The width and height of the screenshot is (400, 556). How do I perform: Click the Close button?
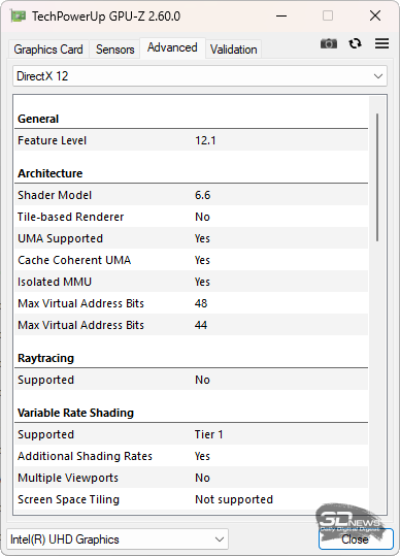(x=356, y=539)
